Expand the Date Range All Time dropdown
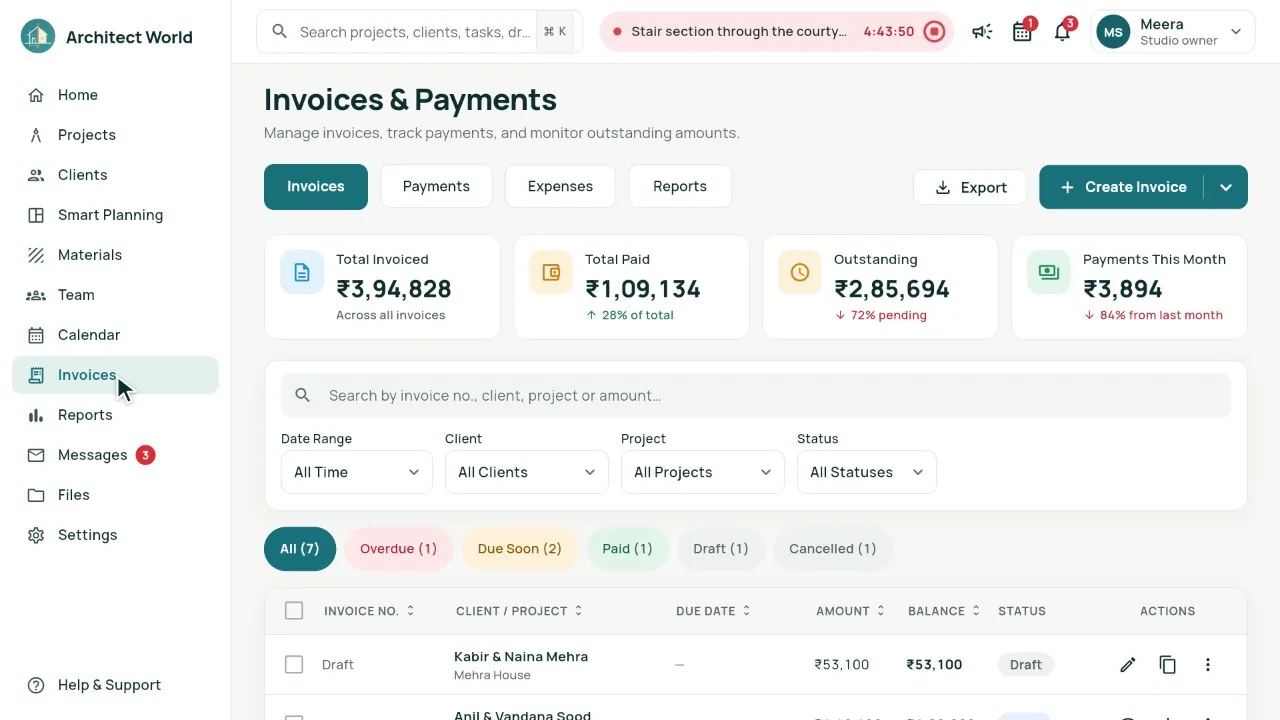The height and width of the screenshot is (720, 1280). pyautogui.click(x=357, y=472)
